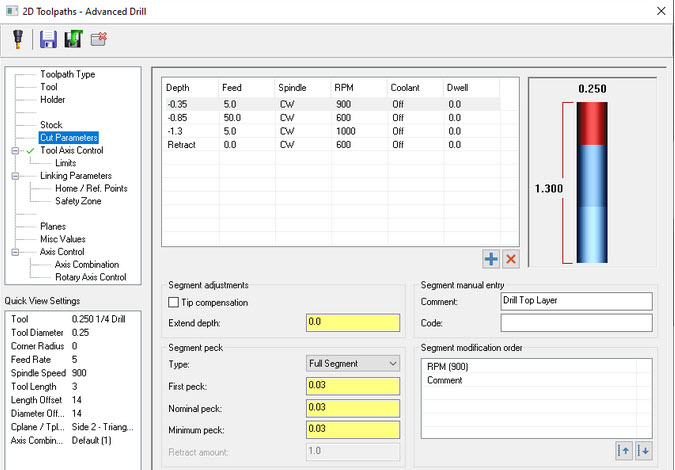This screenshot has height=470, width=675.
Task: Select RPM (900) in modification order
Action: pyautogui.click(x=449, y=367)
